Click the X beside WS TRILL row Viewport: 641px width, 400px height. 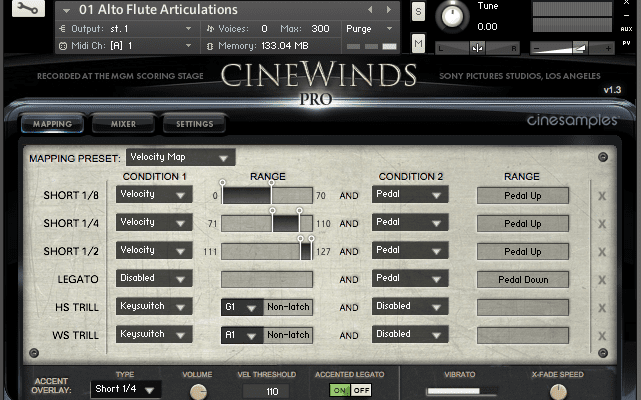tap(602, 335)
